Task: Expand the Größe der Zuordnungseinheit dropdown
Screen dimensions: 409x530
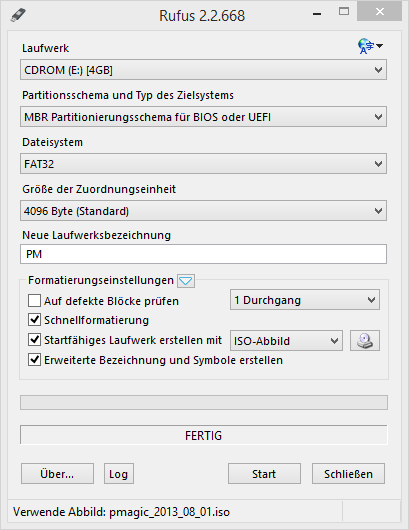Action: pyautogui.click(x=203, y=211)
